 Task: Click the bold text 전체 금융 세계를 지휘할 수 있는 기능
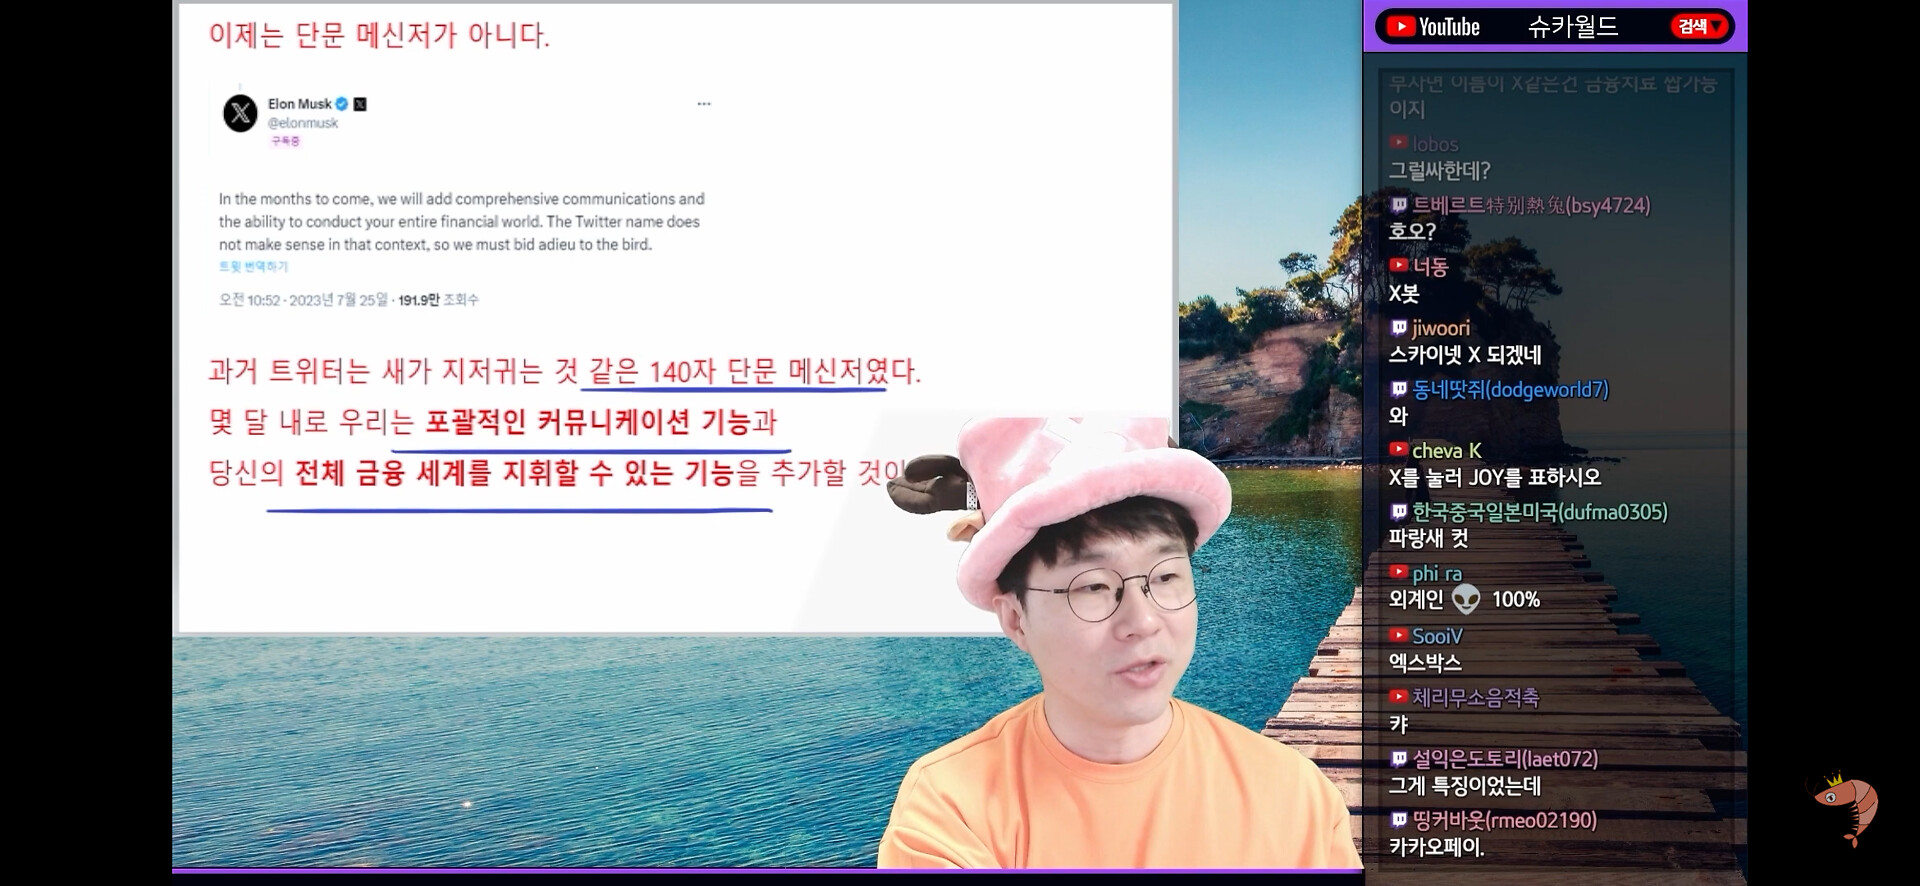515,472
